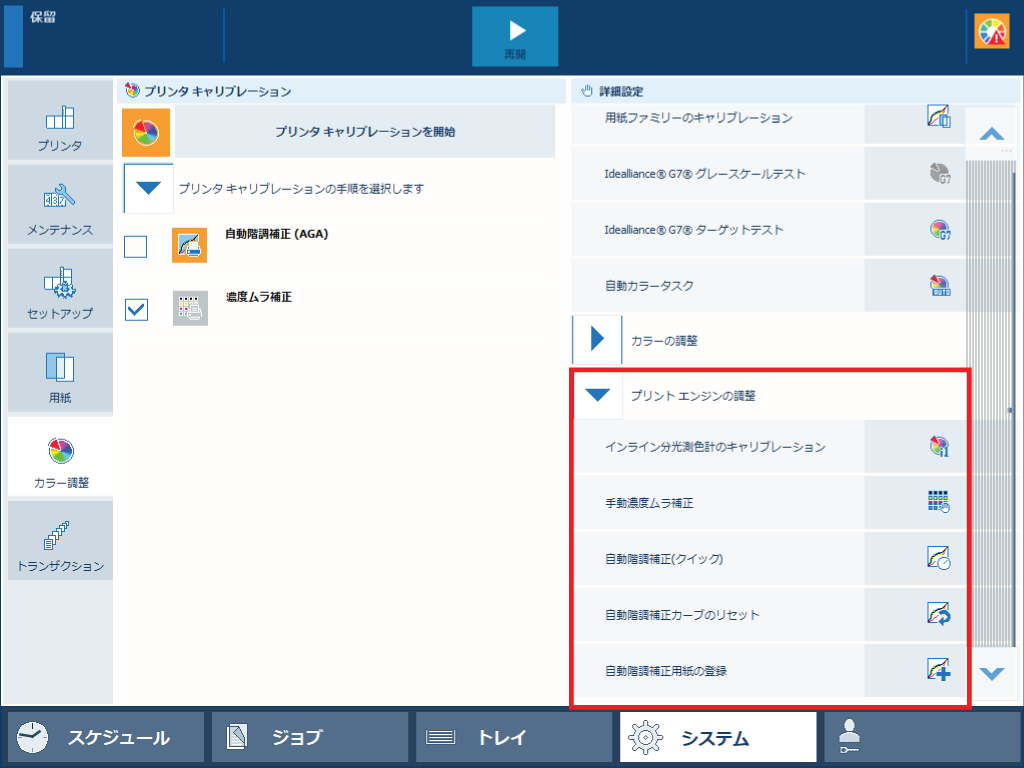Click the 保留 status label at top left
Screen dimensions: 1024x768
tap(43, 18)
